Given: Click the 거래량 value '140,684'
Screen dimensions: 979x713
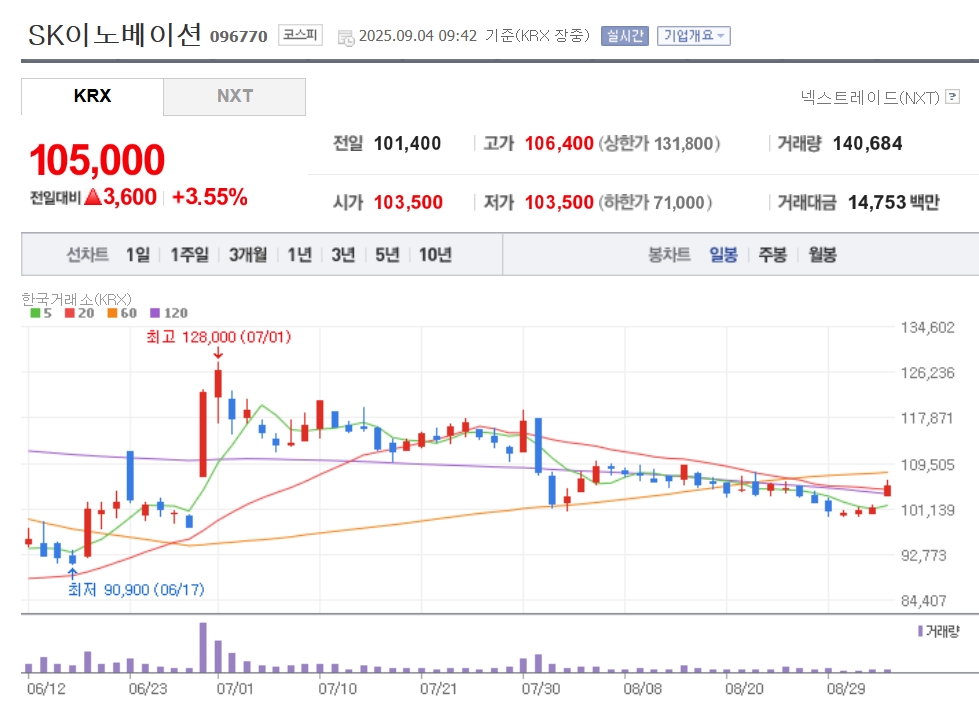Looking at the screenshot, I should (867, 144).
